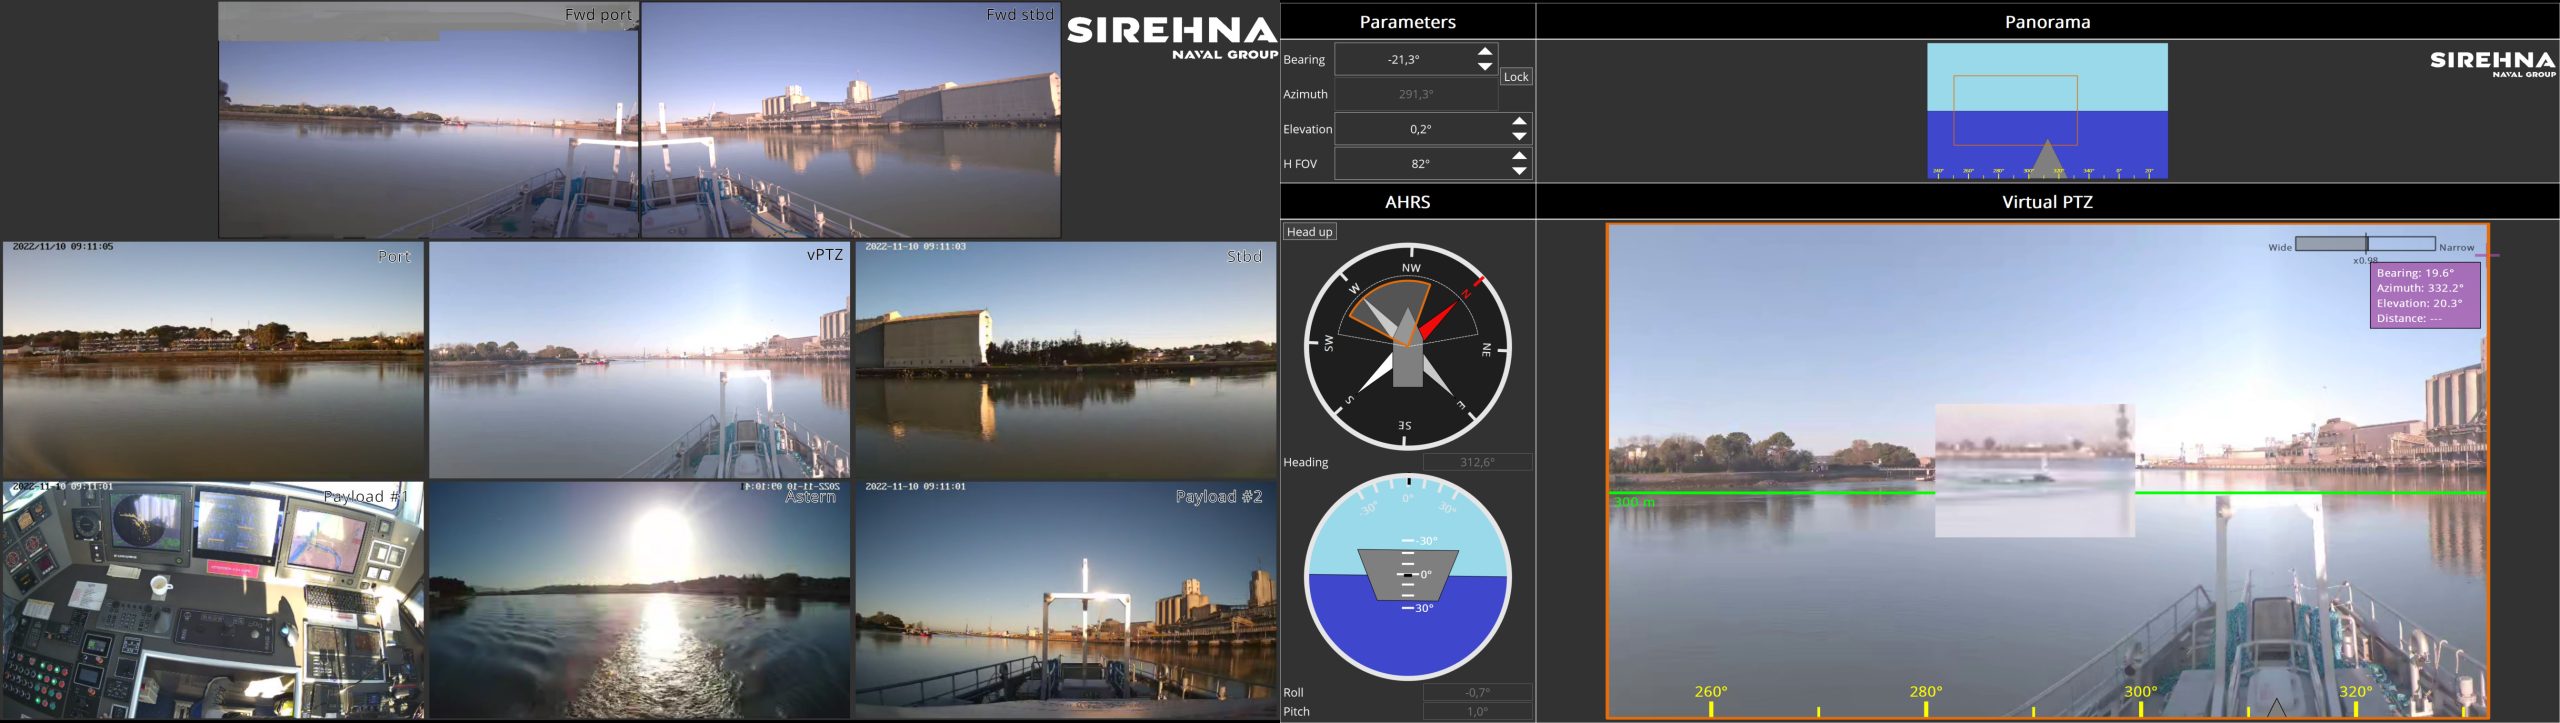Click the greyed Azimuth field showing 291,3°
The width and height of the screenshot is (2560, 723).
[x=1416, y=94]
